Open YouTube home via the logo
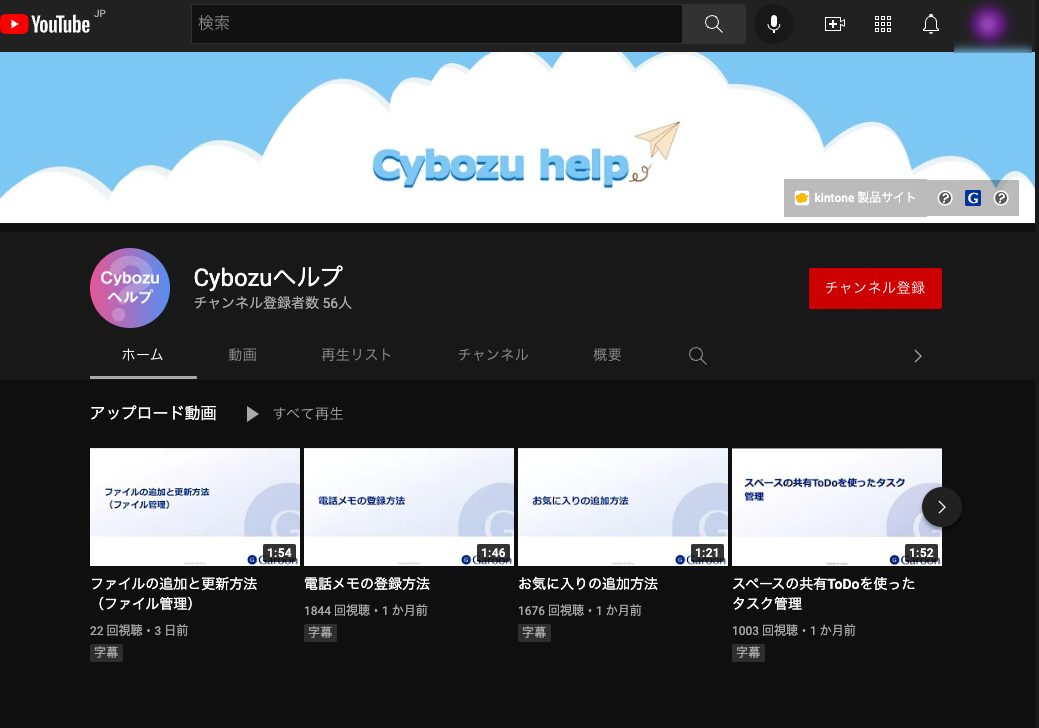This screenshot has width=1039, height=728. tap(45, 24)
